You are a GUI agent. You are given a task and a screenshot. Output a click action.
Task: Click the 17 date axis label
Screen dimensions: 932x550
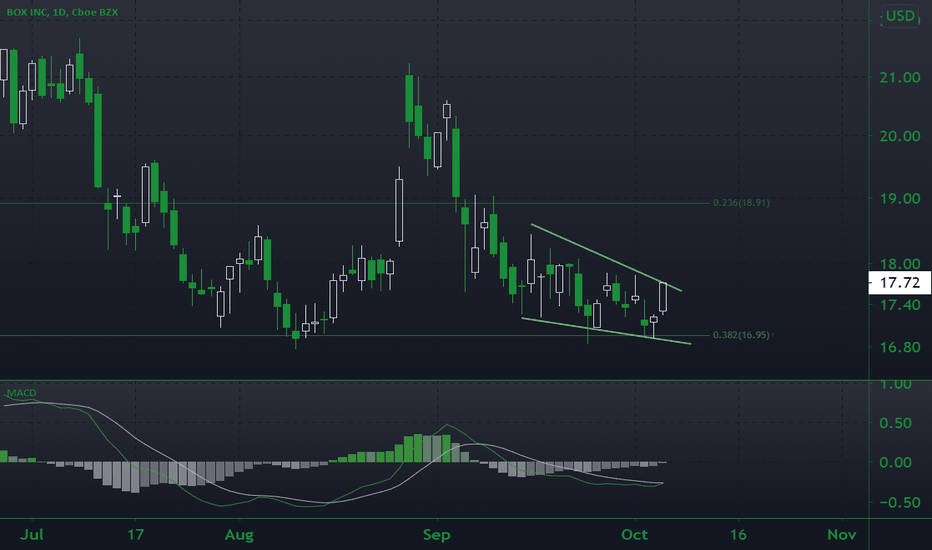pyautogui.click(x=136, y=535)
